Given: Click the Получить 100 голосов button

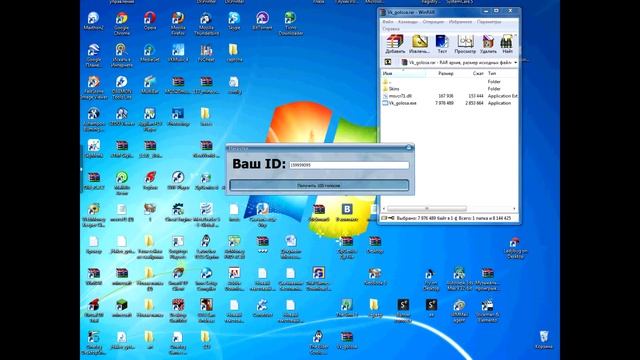Looking at the screenshot, I should 319,185.
